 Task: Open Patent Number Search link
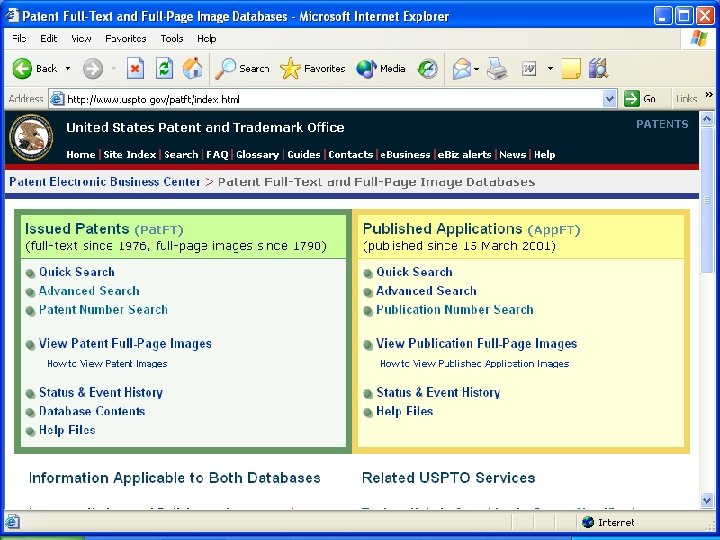[x=103, y=309]
